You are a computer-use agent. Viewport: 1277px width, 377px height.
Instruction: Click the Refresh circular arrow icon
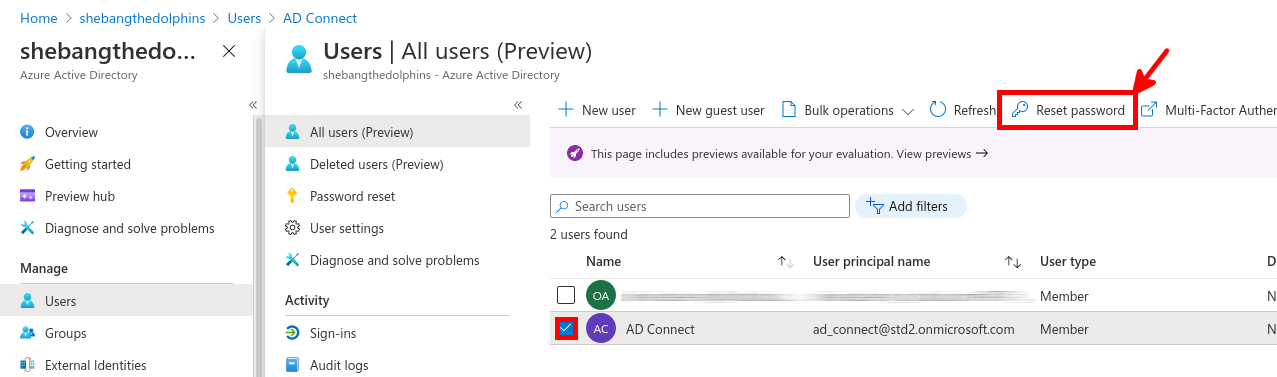coord(938,110)
